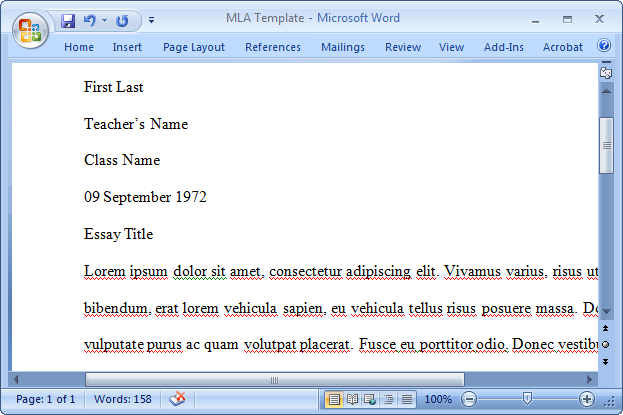
Task: Click the word 'vulputate' in the paragraph
Action: (x=114, y=344)
